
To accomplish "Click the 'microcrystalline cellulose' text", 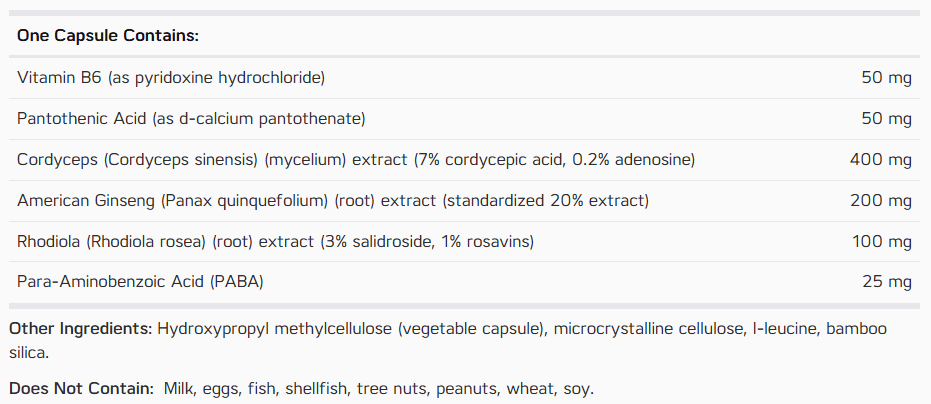I will click(647, 329).
